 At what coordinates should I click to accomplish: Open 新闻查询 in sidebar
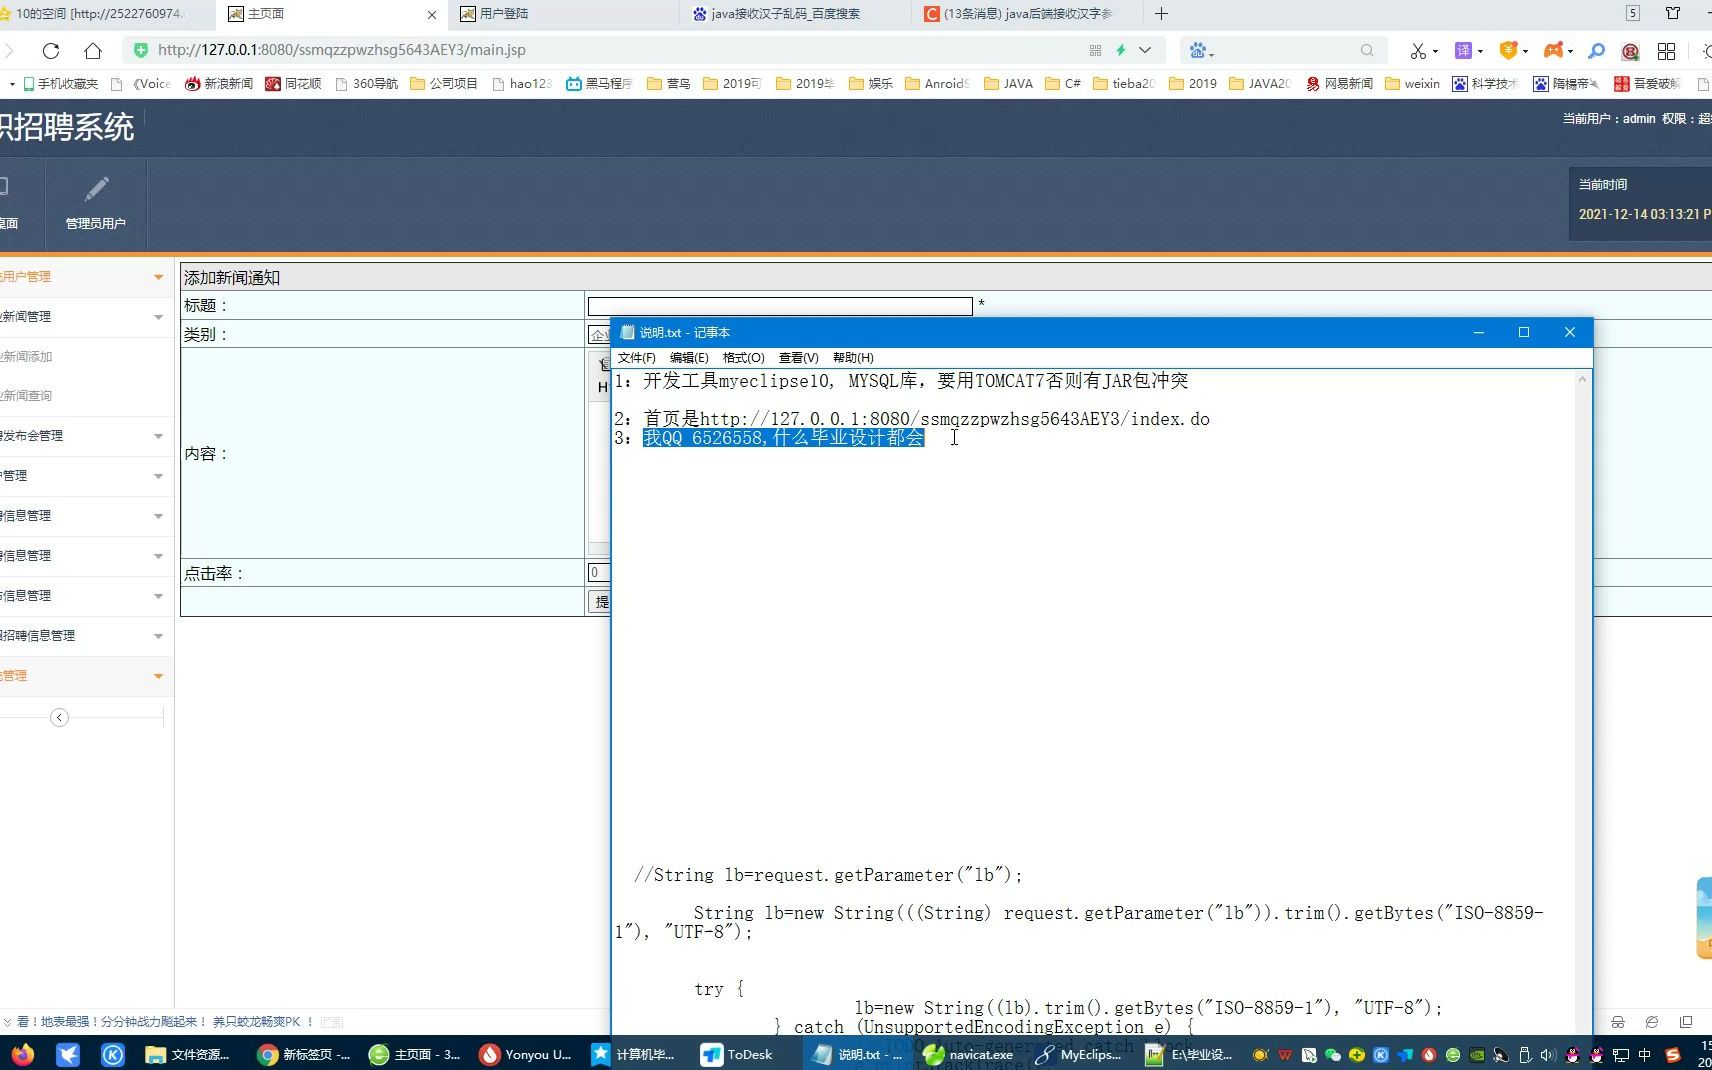point(27,396)
